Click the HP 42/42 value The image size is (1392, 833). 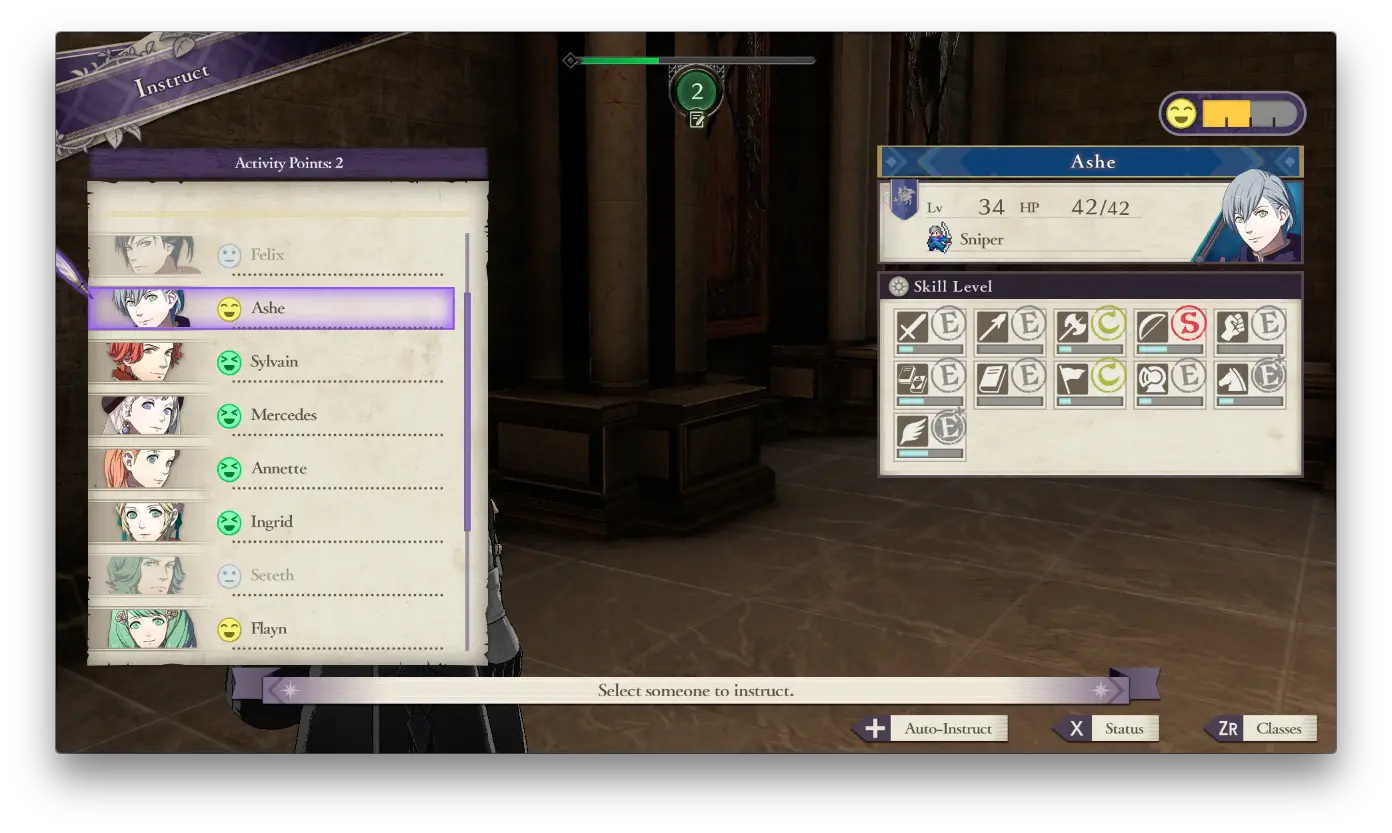coord(1100,208)
